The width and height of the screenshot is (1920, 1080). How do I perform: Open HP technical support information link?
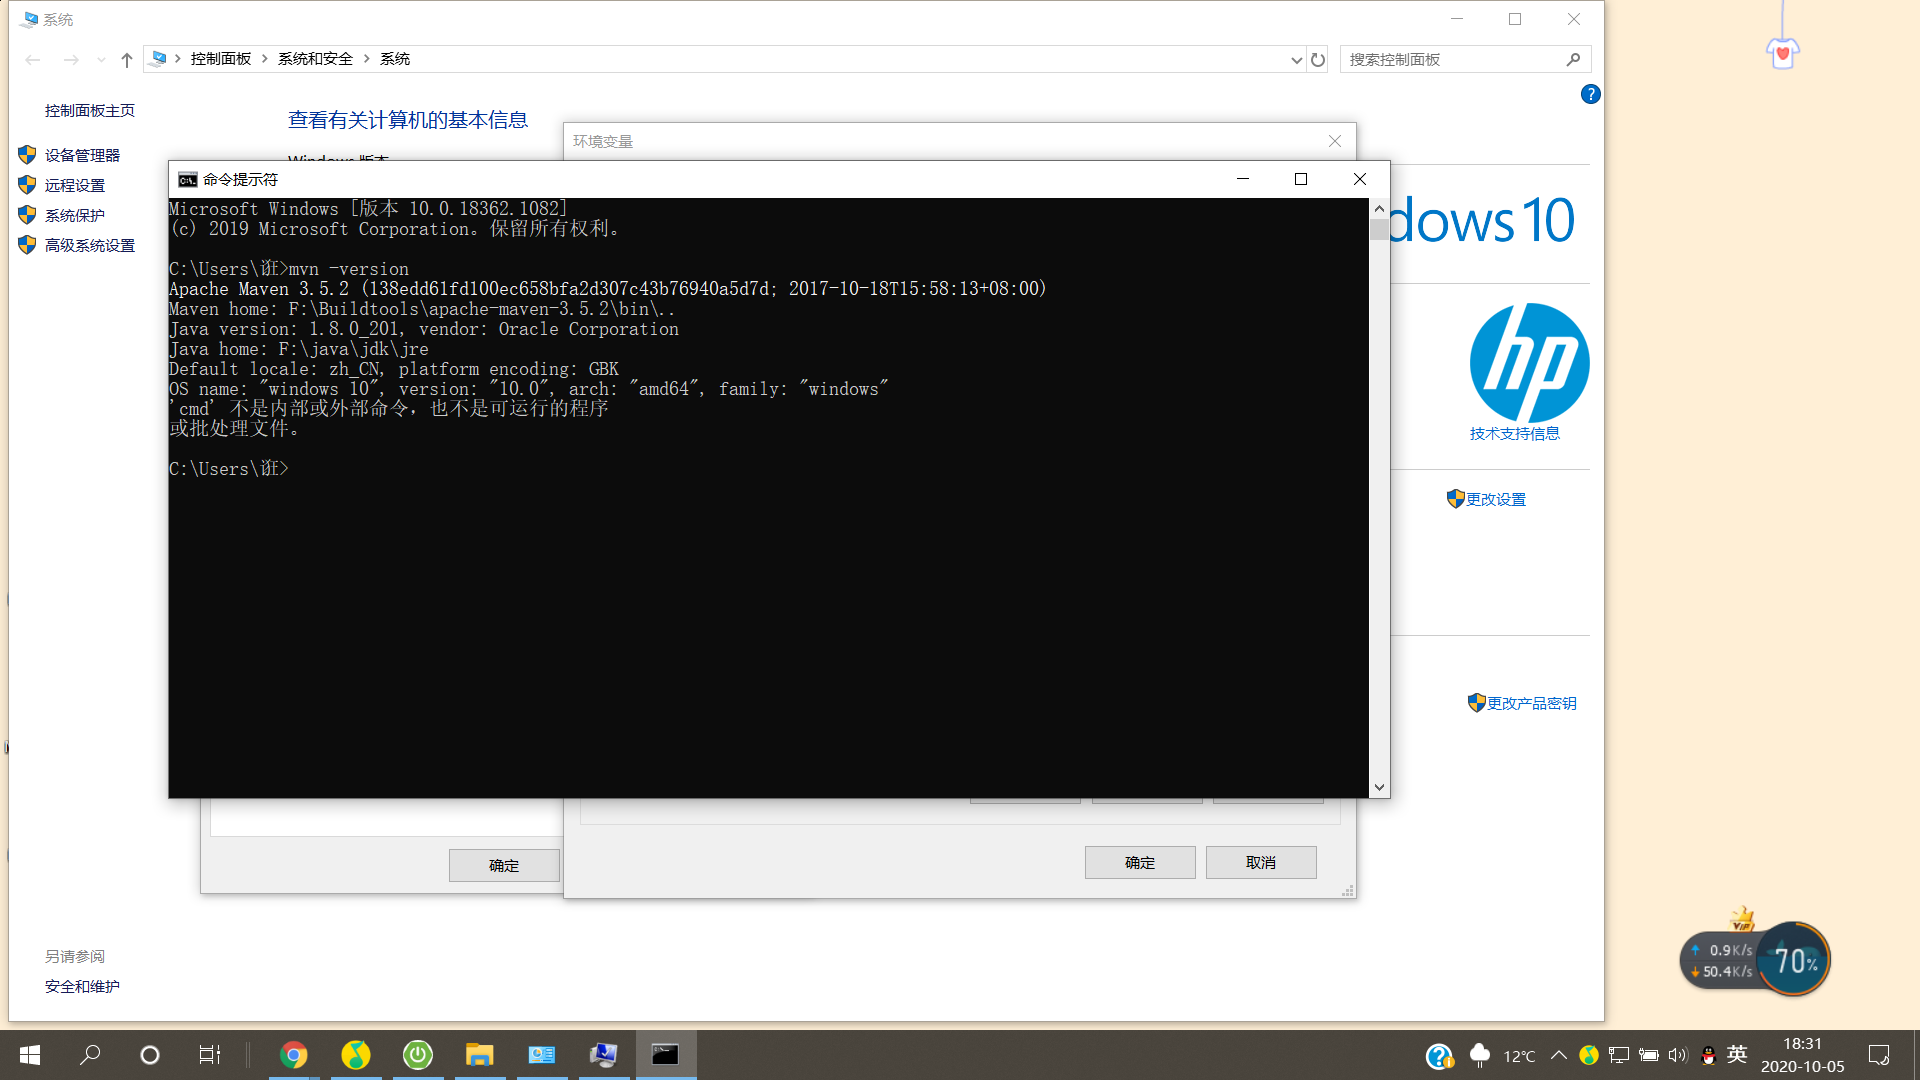tap(1515, 433)
